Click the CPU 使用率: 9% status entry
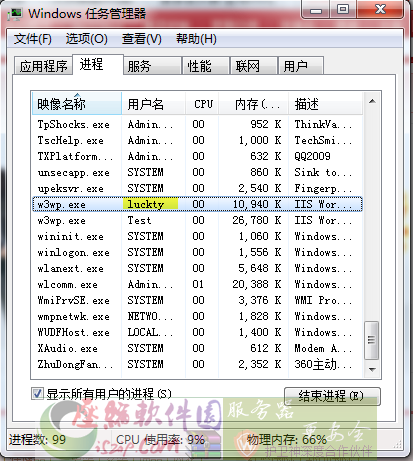The image size is (413, 461). (x=160, y=439)
